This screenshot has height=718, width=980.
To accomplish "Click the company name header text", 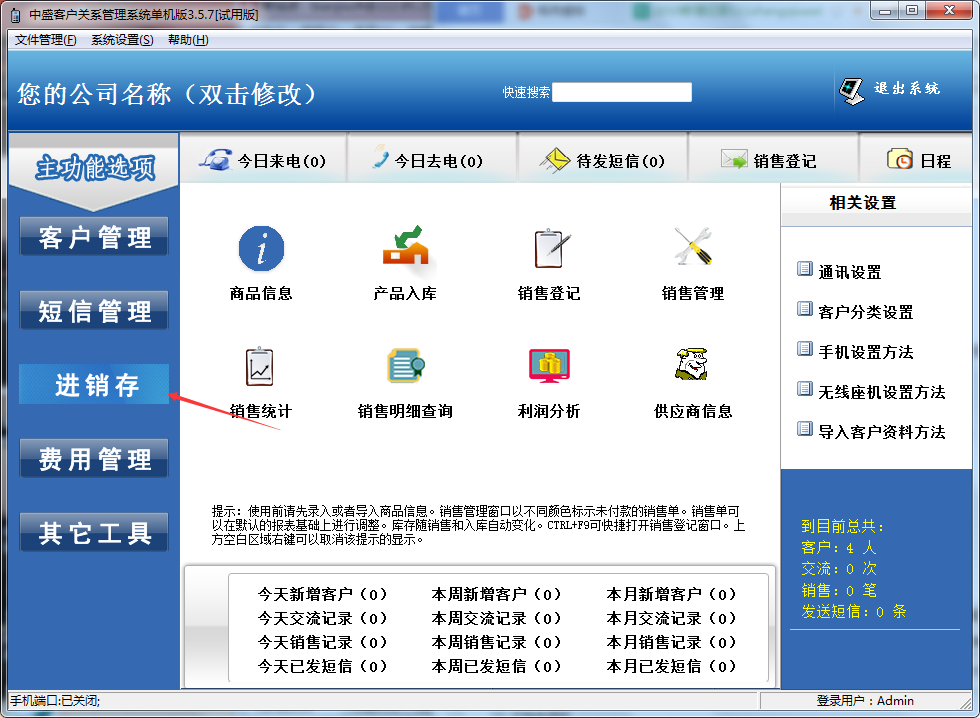I will pyautogui.click(x=166, y=94).
